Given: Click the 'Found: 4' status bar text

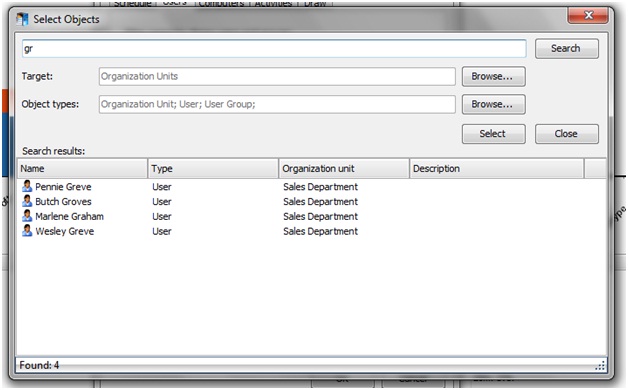Looking at the screenshot, I should [39, 366].
